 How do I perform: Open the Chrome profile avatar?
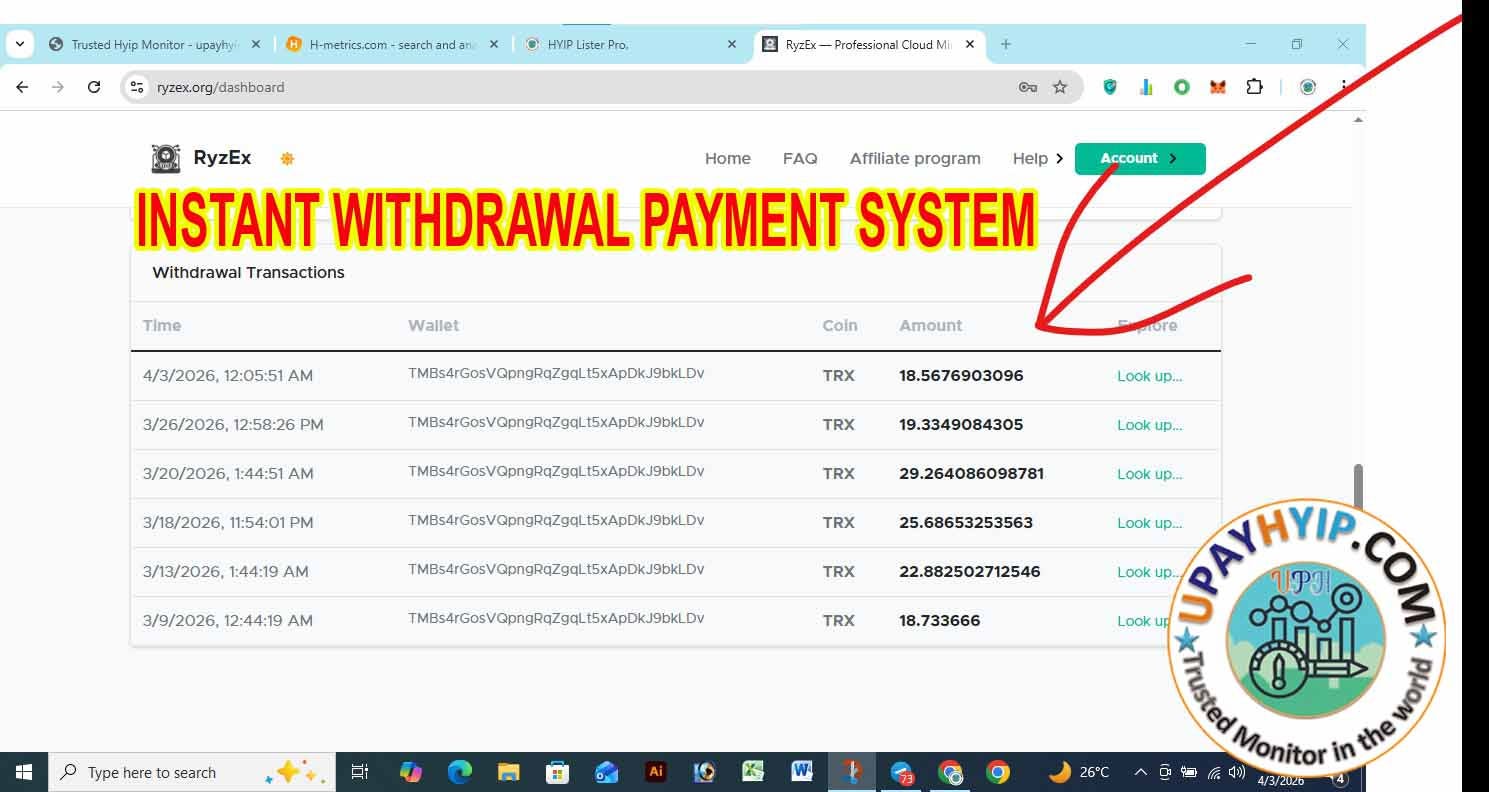click(x=1308, y=87)
